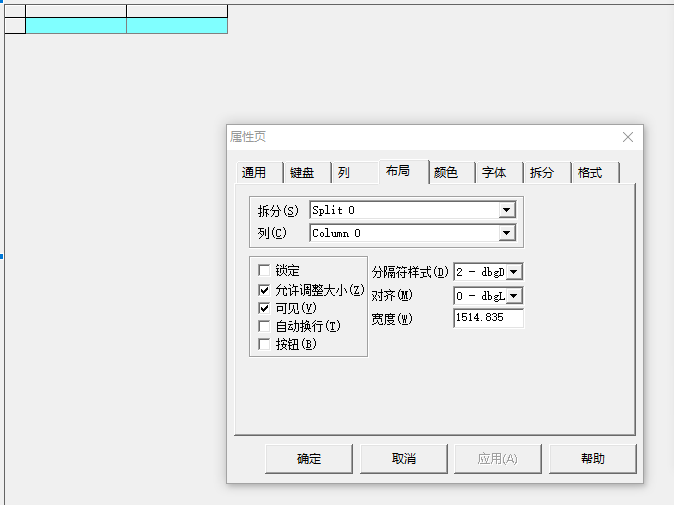Open help with 帮助 button
Image resolution: width=674 pixels, height=505 pixels.
(x=593, y=459)
